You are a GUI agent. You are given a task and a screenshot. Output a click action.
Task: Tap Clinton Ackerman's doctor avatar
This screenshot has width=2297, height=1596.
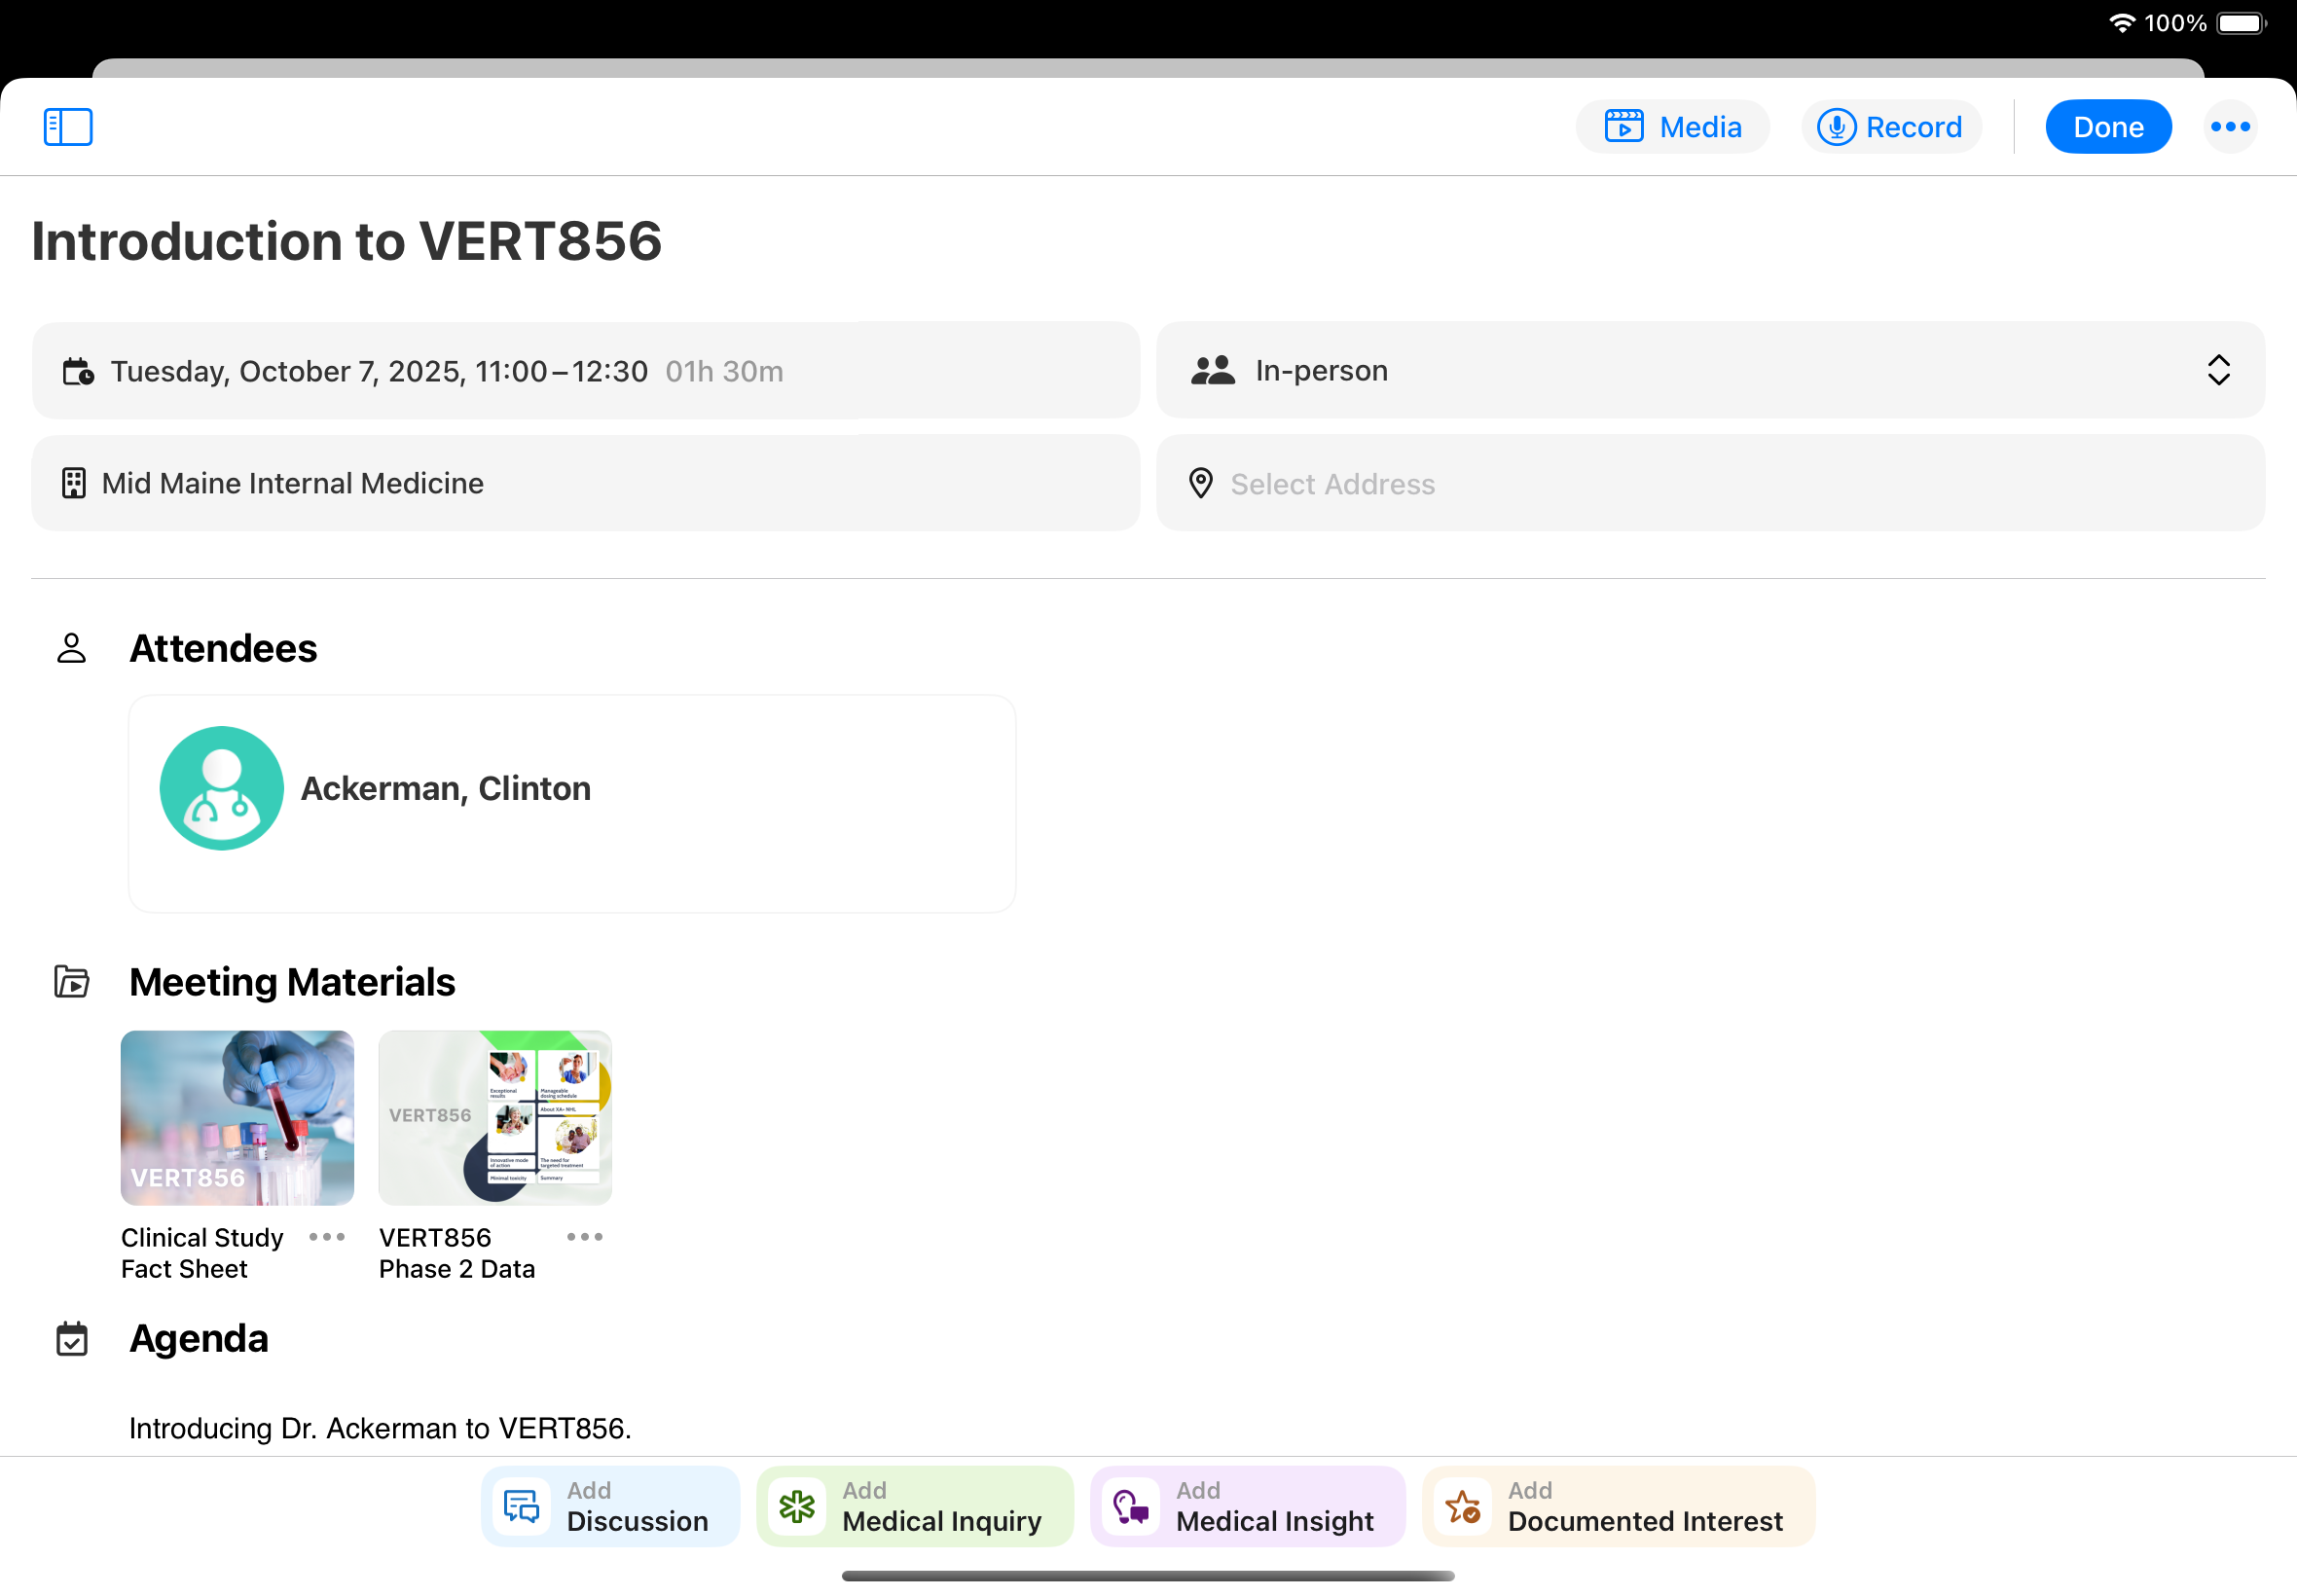point(221,788)
